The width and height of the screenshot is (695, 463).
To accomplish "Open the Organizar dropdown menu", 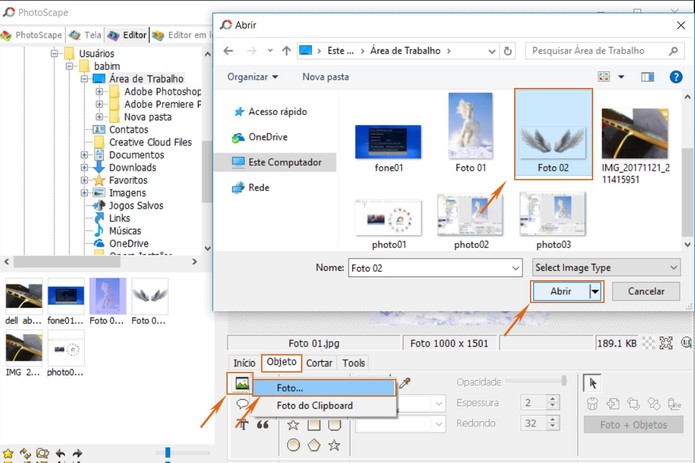I will click(253, 77).
